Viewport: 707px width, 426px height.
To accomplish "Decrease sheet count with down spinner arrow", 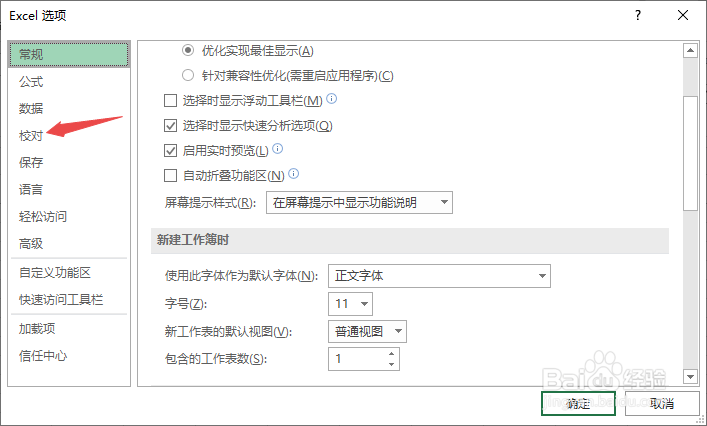I will click(390, 363).
